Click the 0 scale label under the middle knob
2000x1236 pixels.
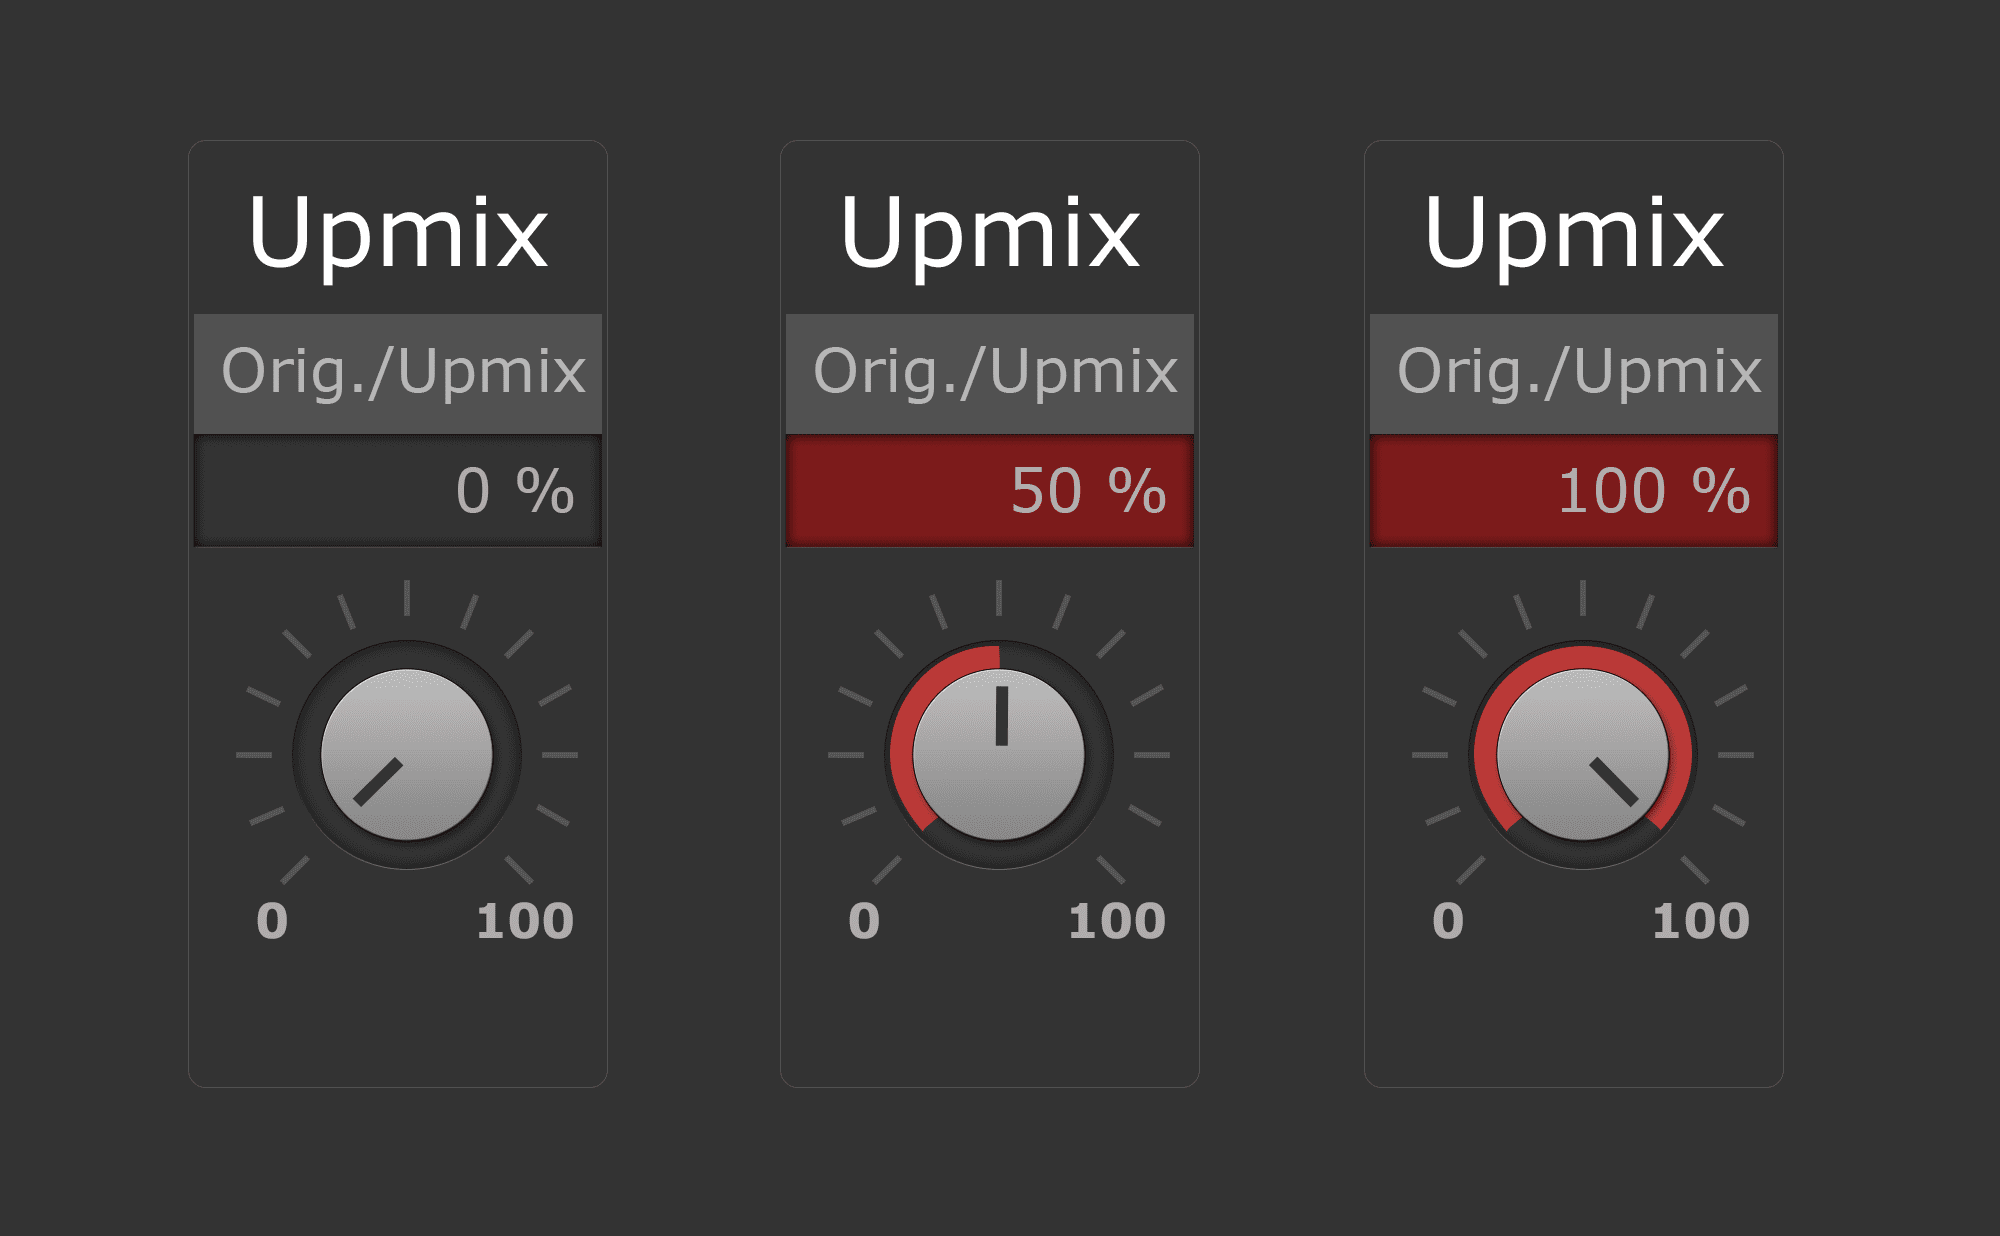(x=864, y=921)
